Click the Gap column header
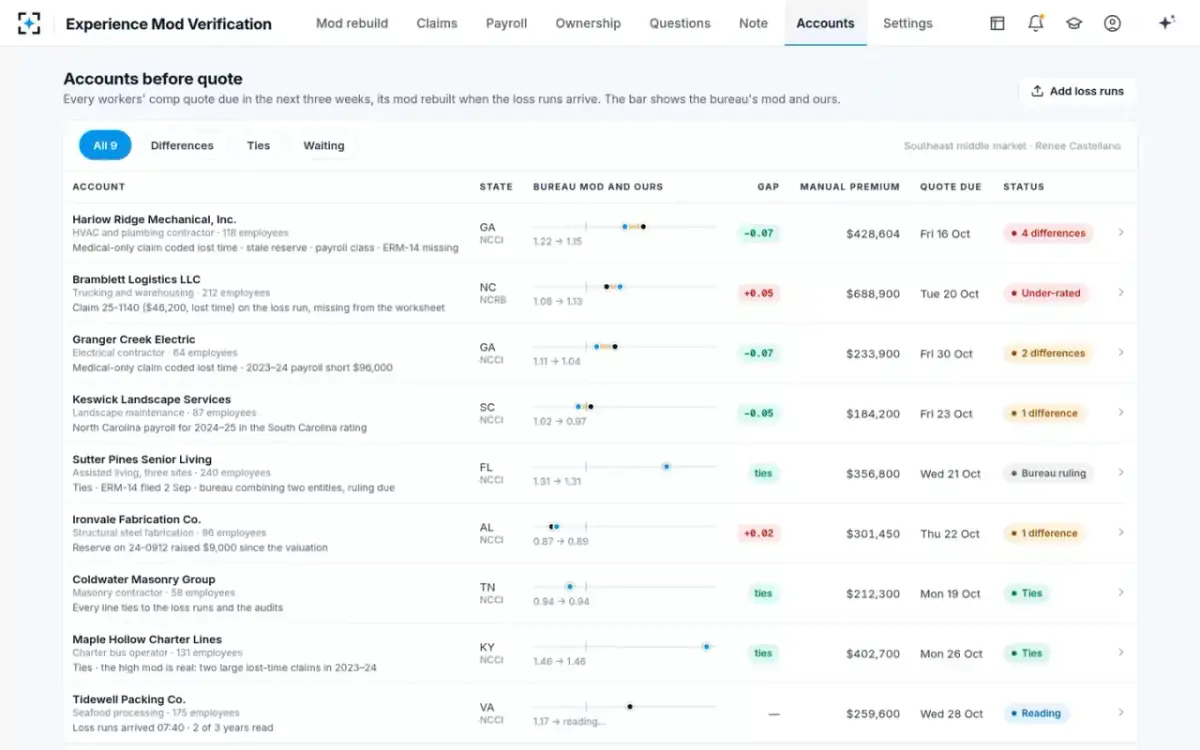1200x750 pixels. [768, 186]
